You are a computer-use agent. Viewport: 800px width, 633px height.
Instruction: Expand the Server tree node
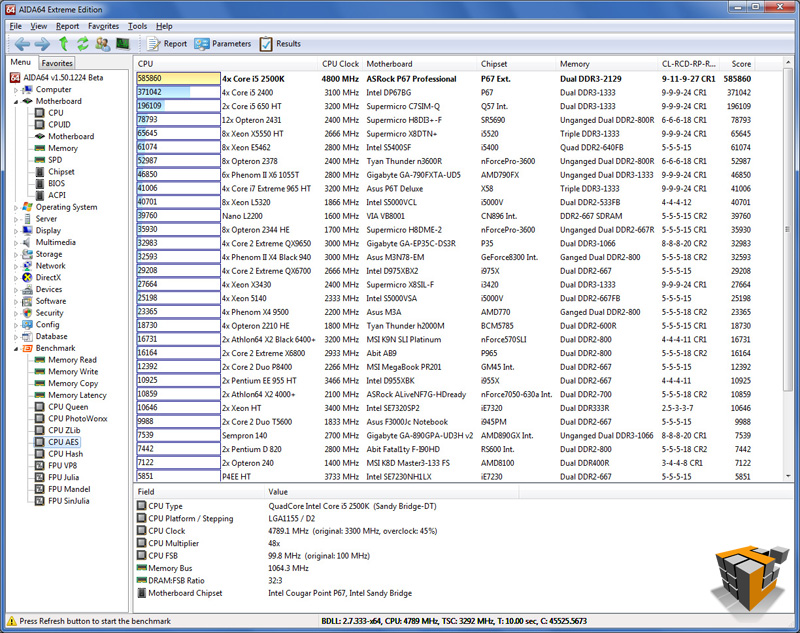(15, 219)
